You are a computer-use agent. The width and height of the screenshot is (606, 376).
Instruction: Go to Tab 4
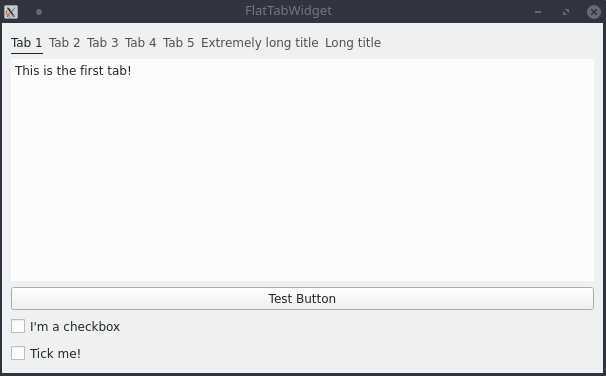point(140,43)
